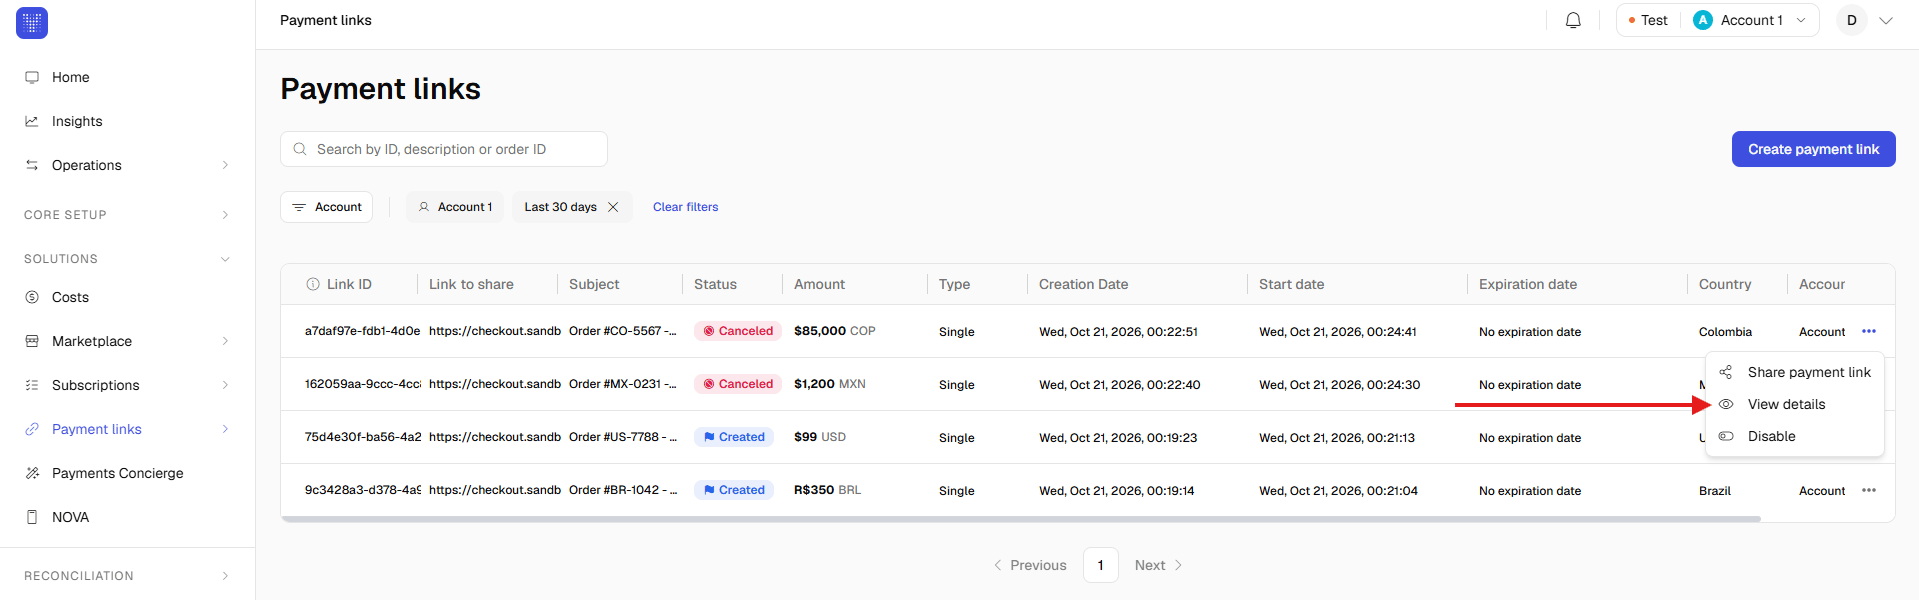Screen dimensions: 1919x600
Task: Click link ID 75d4e30f-ba56-4a2
Action: click(362, 437)
